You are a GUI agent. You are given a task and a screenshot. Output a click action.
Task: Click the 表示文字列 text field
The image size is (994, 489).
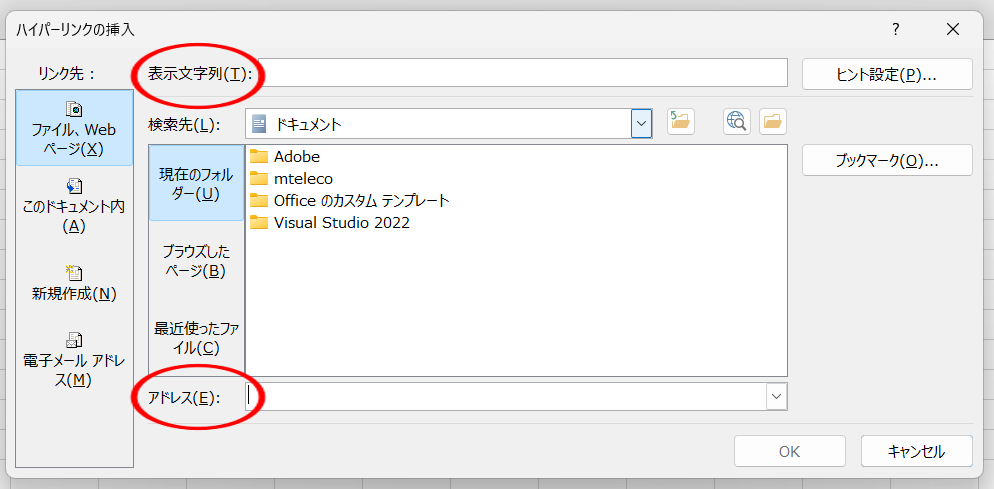pos(523,72)
